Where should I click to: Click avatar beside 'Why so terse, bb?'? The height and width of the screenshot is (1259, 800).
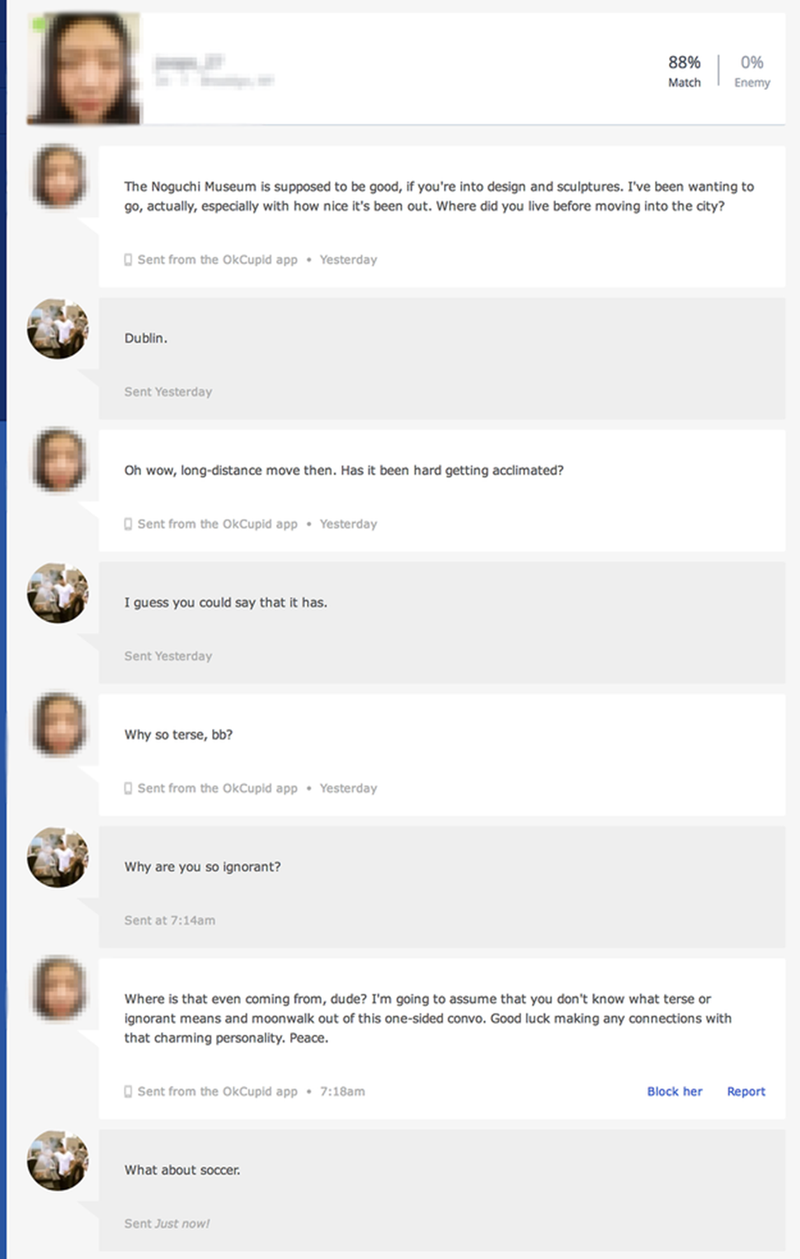[58, 725]
